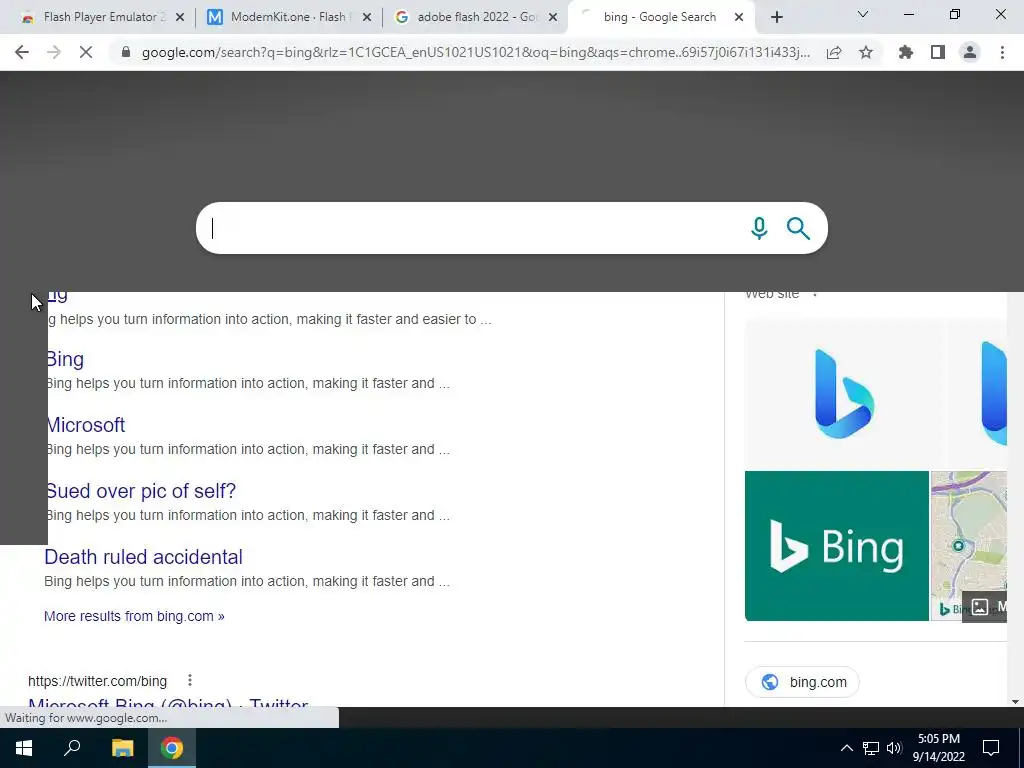Open the Microsoft Bing Twitter result title

click(x=168, y=702)
